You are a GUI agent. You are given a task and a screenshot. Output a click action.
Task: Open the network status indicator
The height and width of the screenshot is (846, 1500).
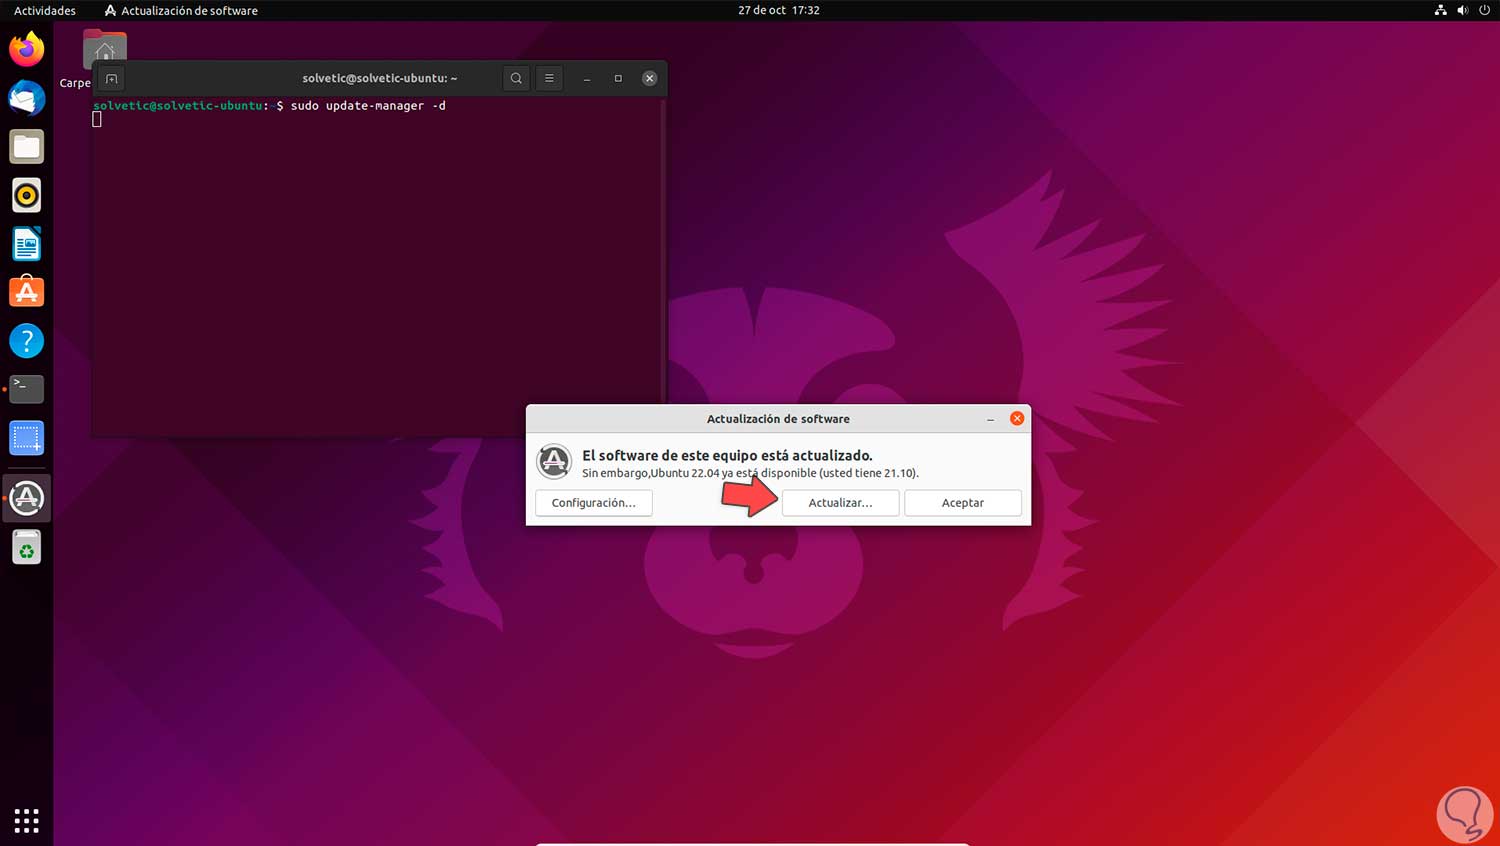click(x=1441, y=10)
